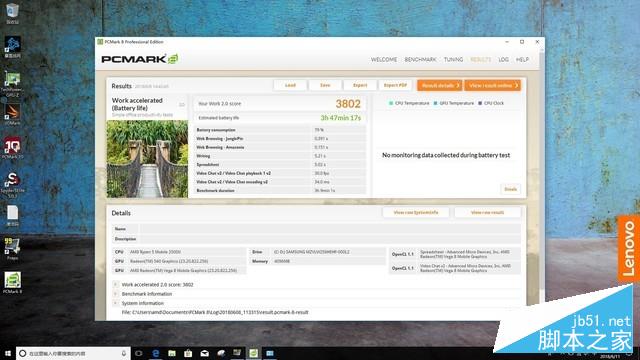This screenshot has height=360, width=640.
Task: Expand the Work accelerated 2.0 score row
Action: click(x=116, y=284)
